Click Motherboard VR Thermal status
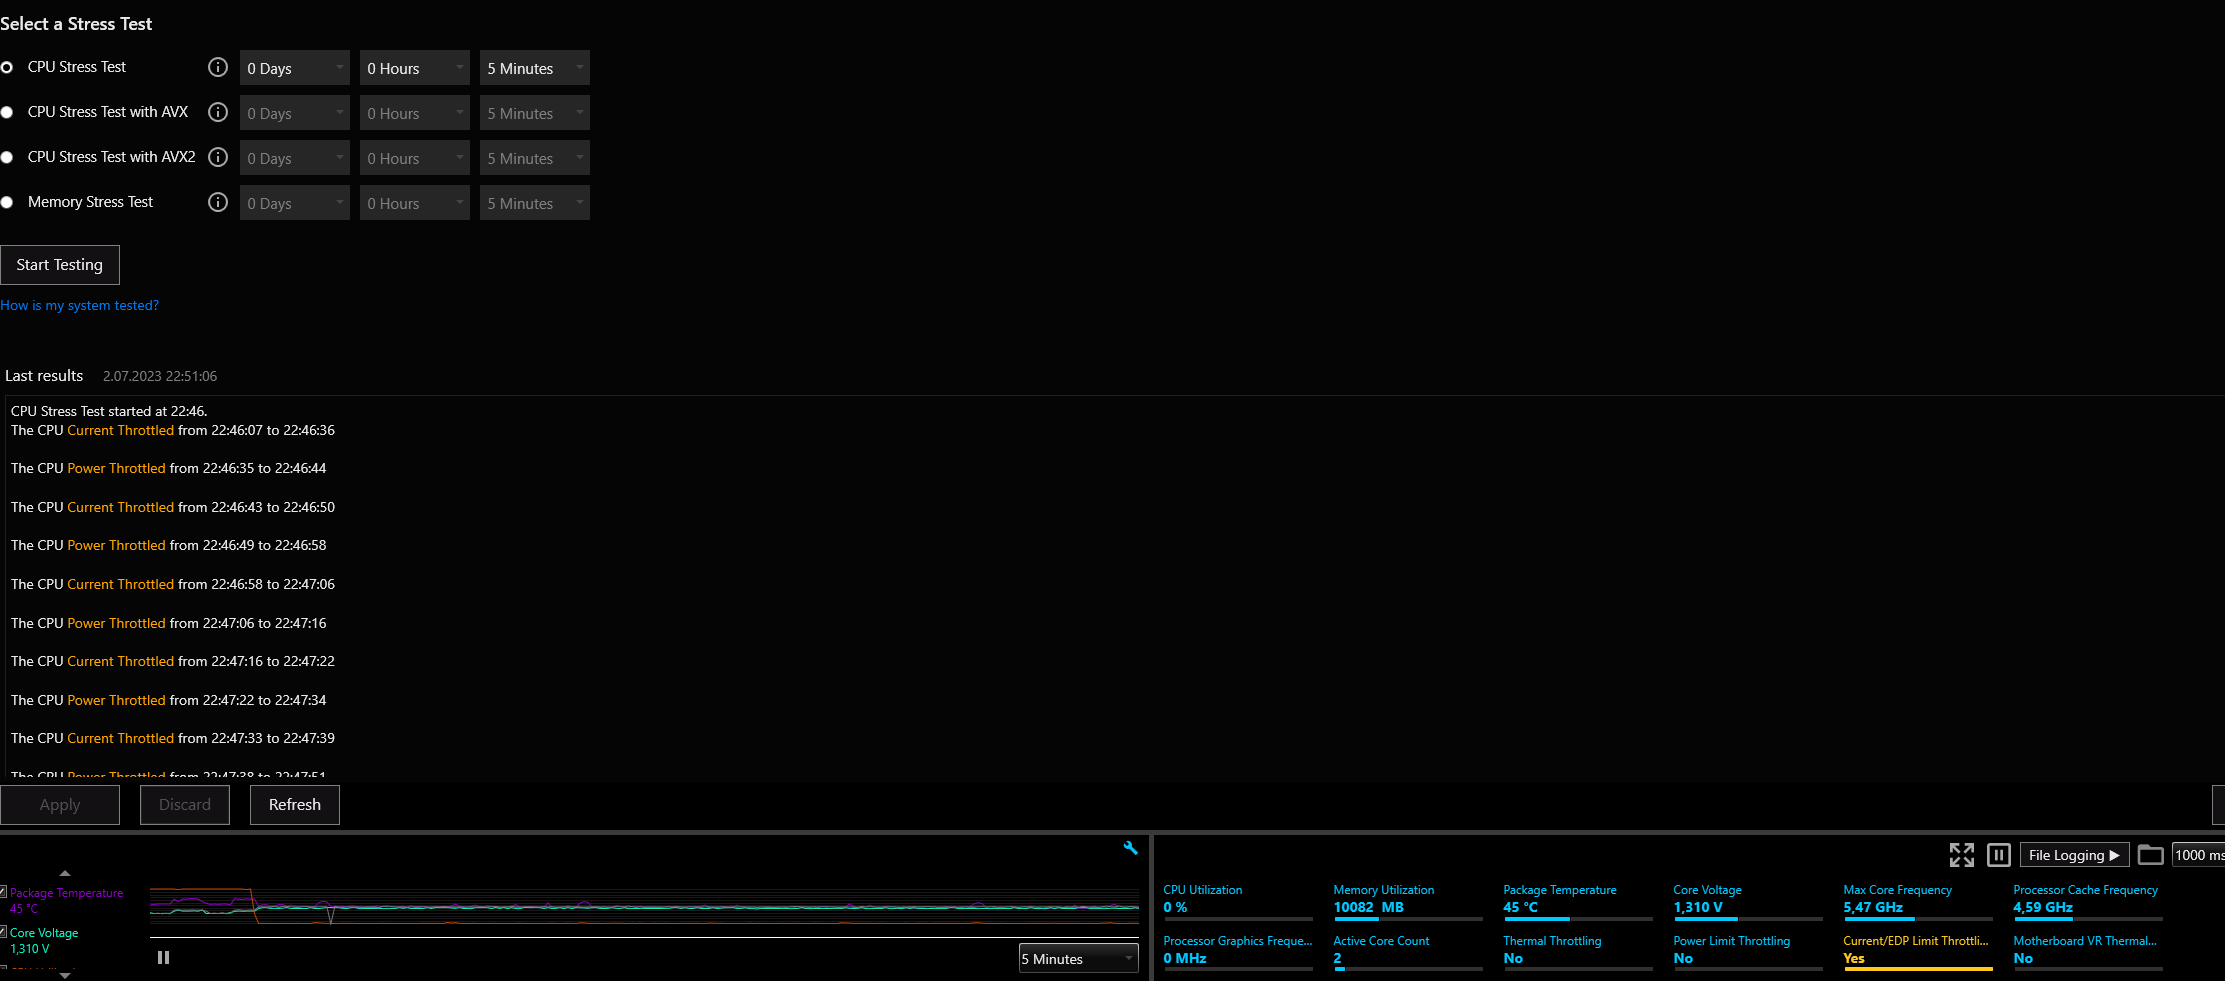Viewport: 2225px width, 981px height. [x=2023, y=959]
